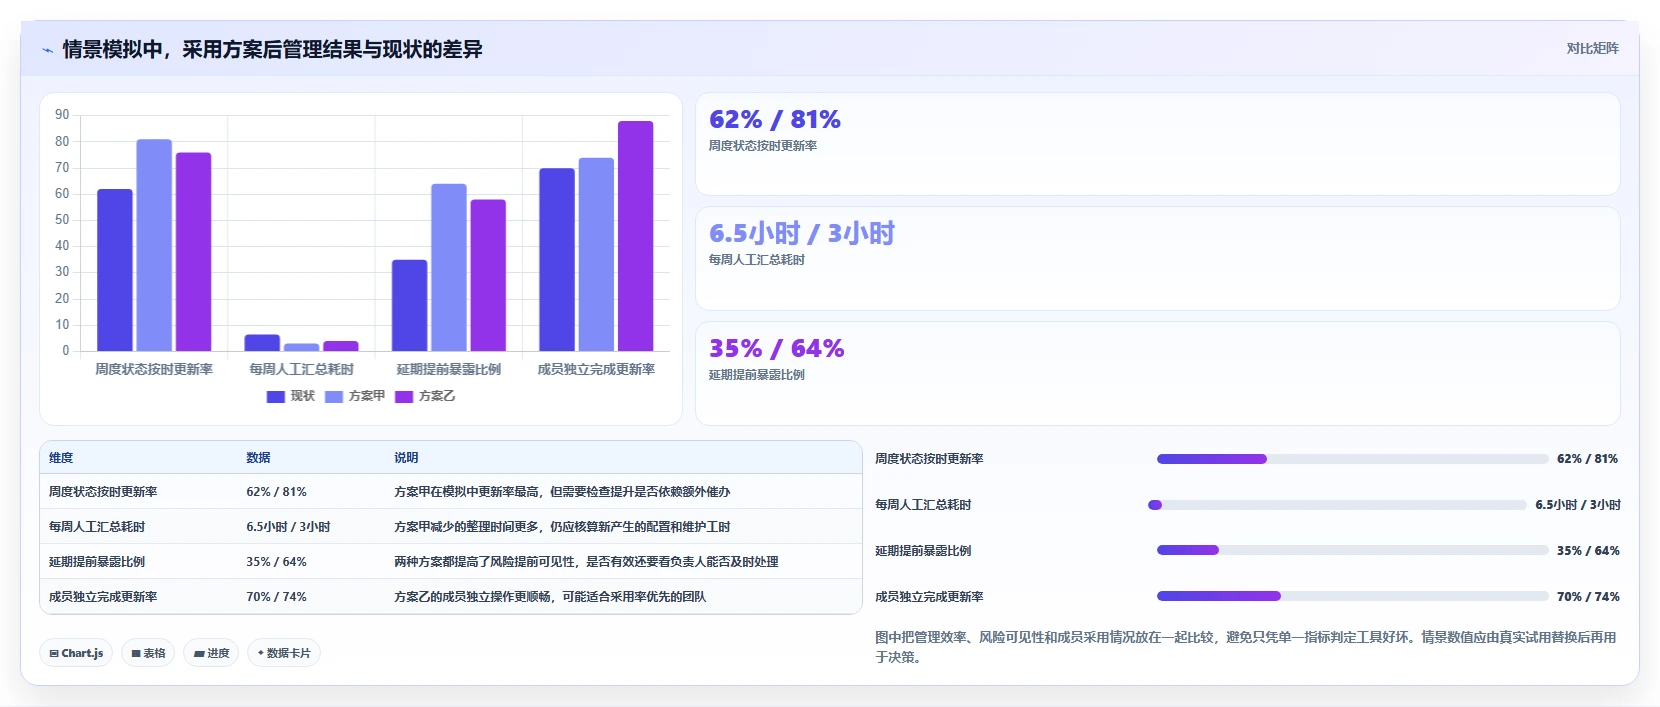This screenshot has width=1660, height=707.
Task: Select the 周度状态按时更新率 table row name
Action: pos(103,492)
